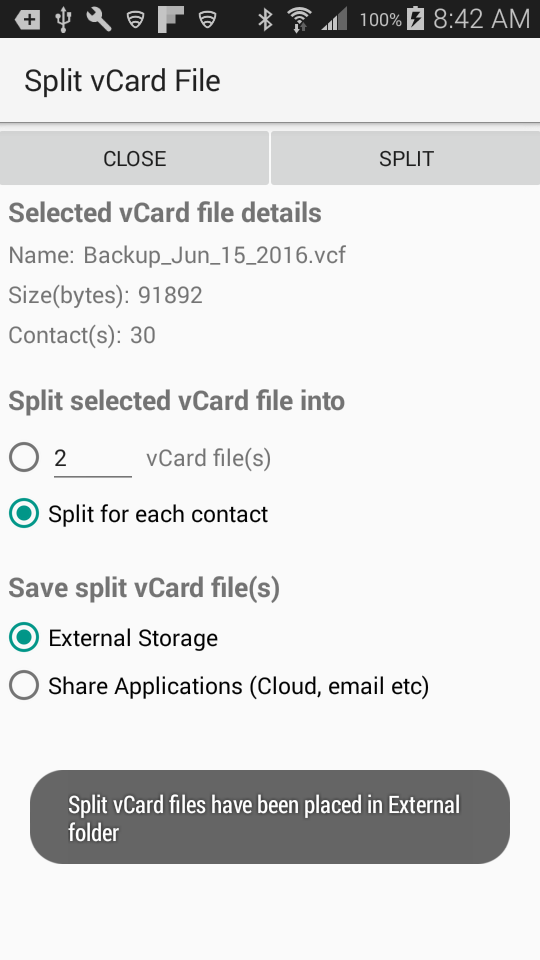Image resolution: width=540 pixels, height=960 pixels.
Task: Tap the USB connection status icon
Action: tap(63, 20)
